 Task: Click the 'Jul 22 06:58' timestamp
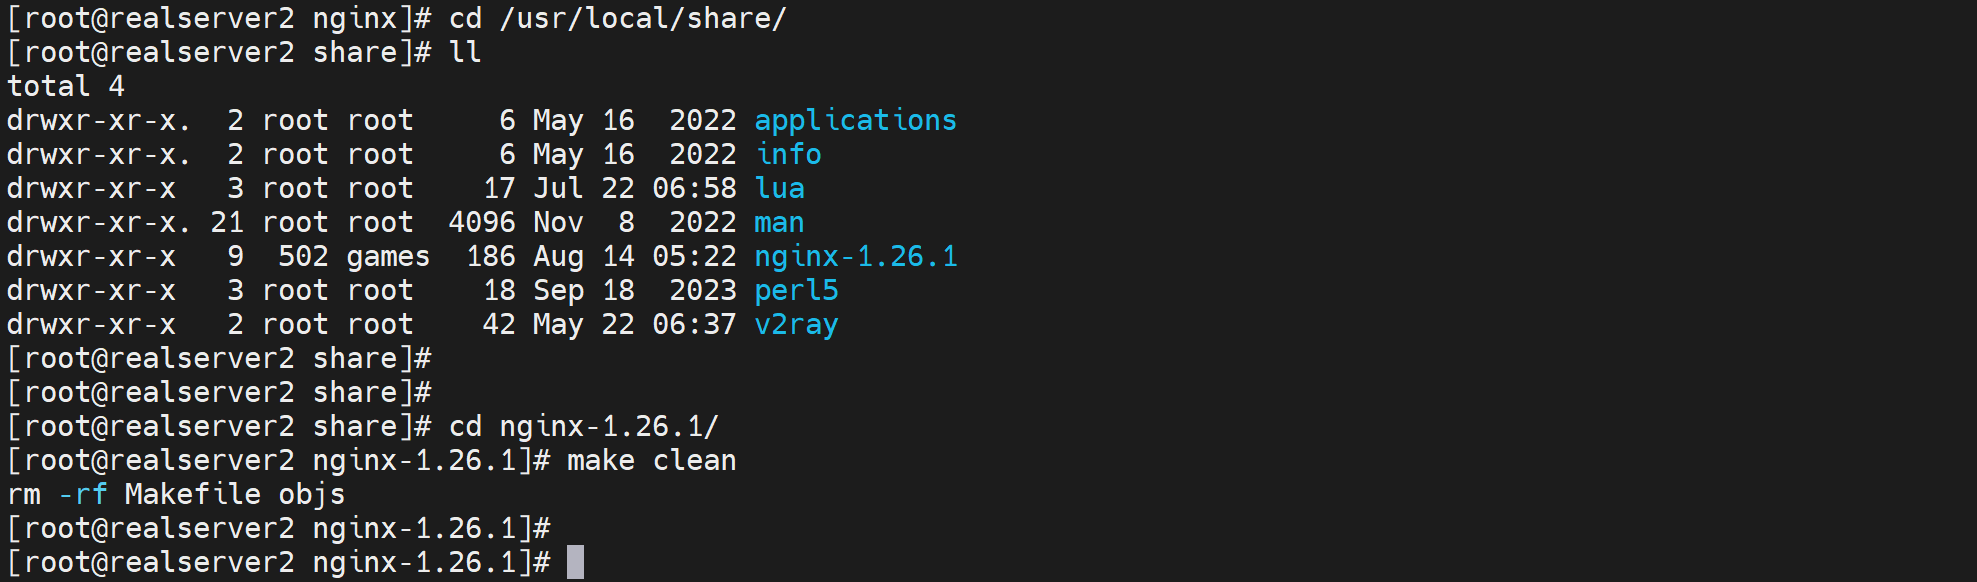(x=634, y=189)
